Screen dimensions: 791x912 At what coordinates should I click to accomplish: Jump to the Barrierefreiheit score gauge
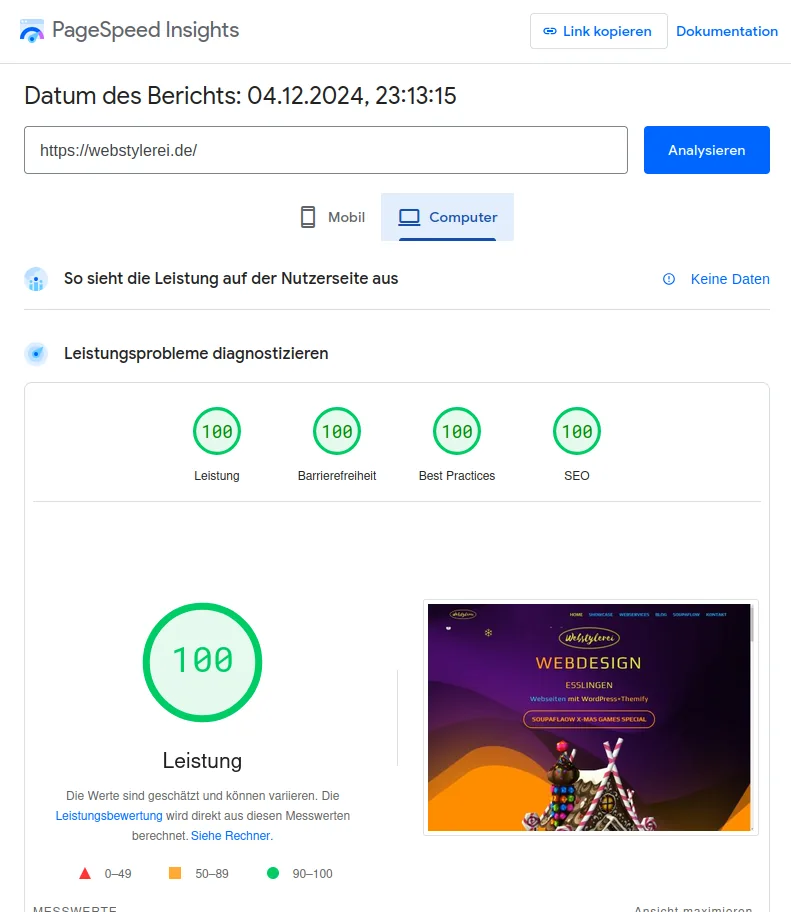coord(337,431)
